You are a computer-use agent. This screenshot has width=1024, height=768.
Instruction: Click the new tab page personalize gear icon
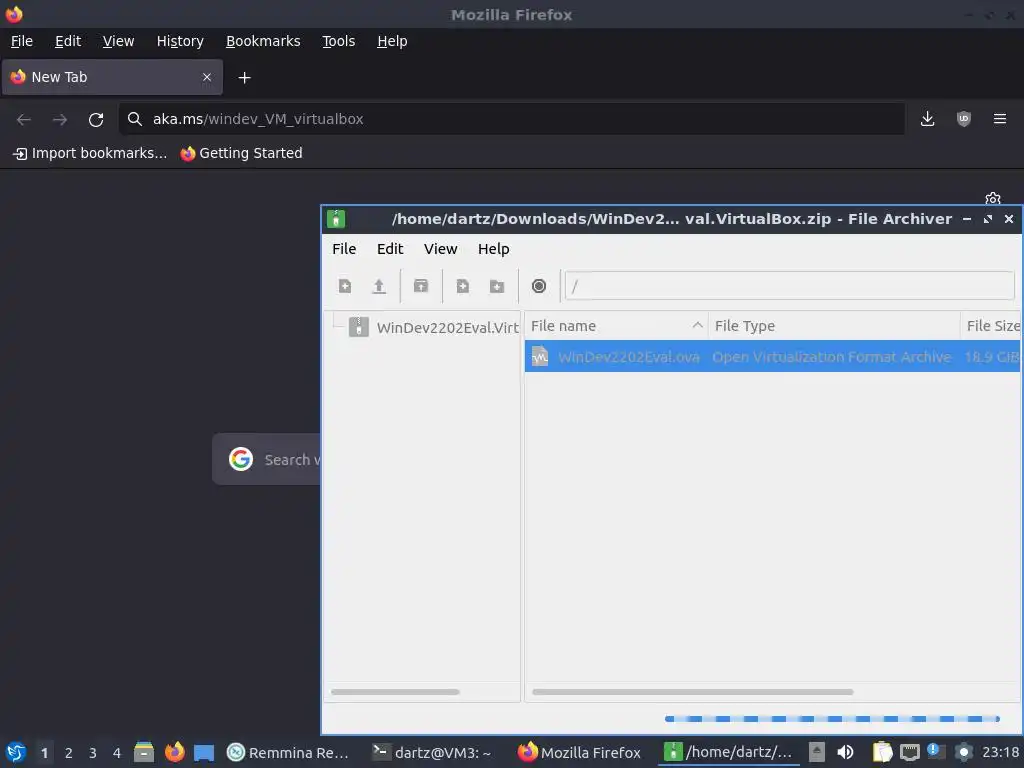pyautogui.click(x=993, y=198)
